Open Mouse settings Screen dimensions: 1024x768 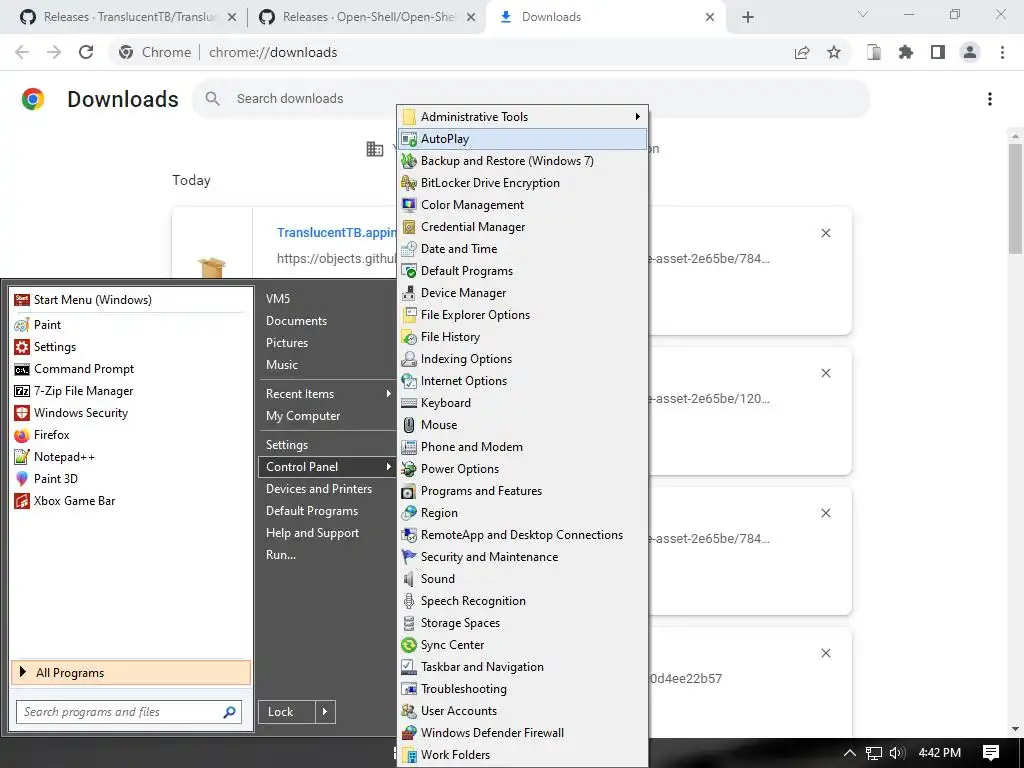click(x=522, y=424)
